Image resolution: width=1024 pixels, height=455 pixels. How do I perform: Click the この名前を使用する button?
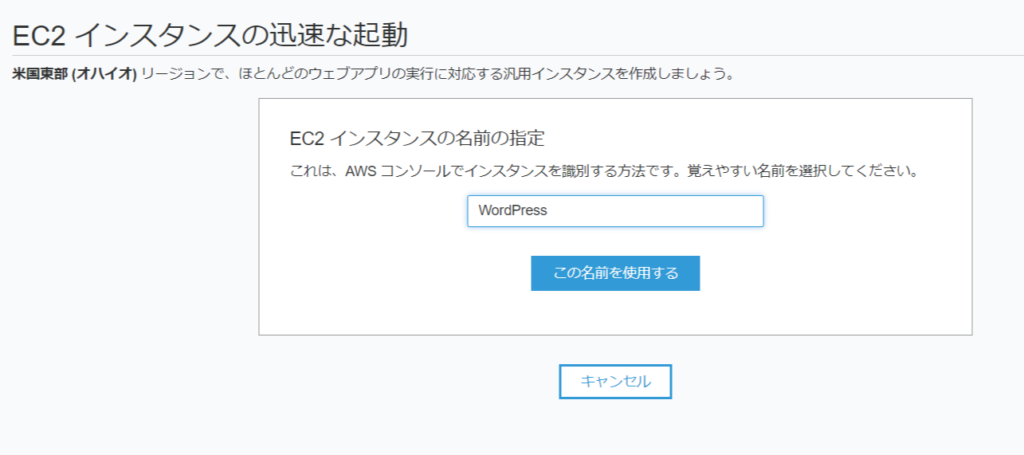615,273
